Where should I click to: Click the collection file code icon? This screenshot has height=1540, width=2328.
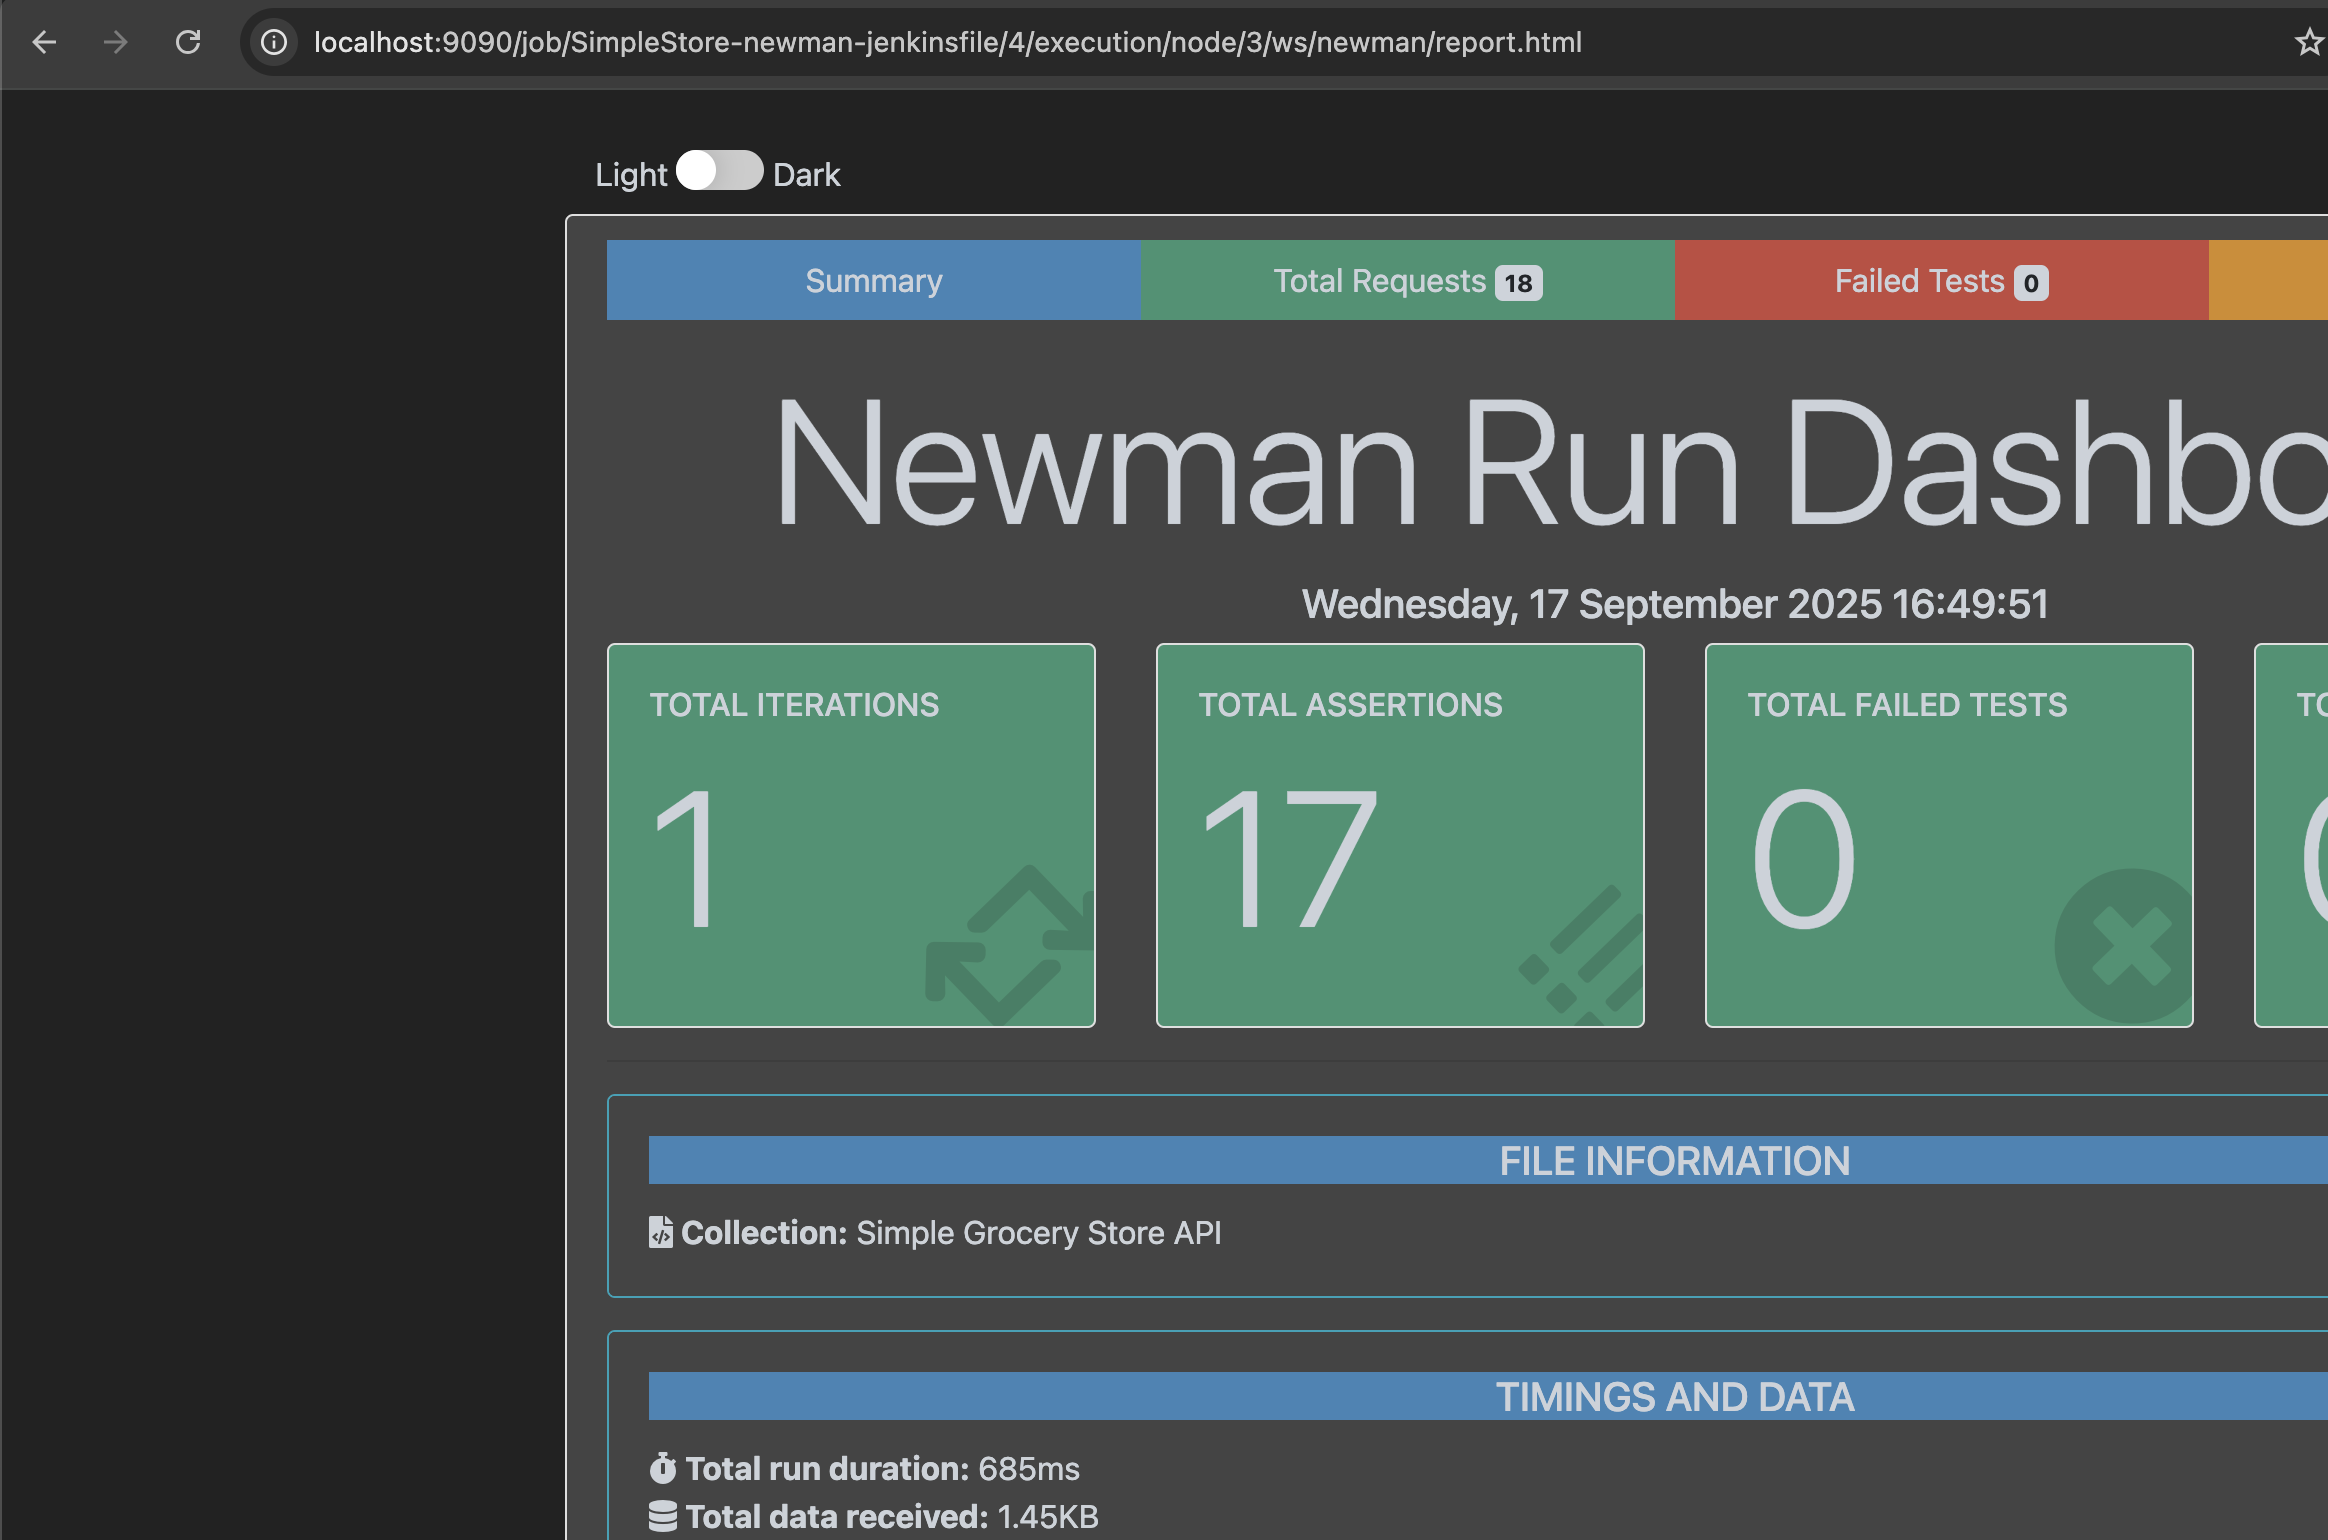click(661, 1232)
